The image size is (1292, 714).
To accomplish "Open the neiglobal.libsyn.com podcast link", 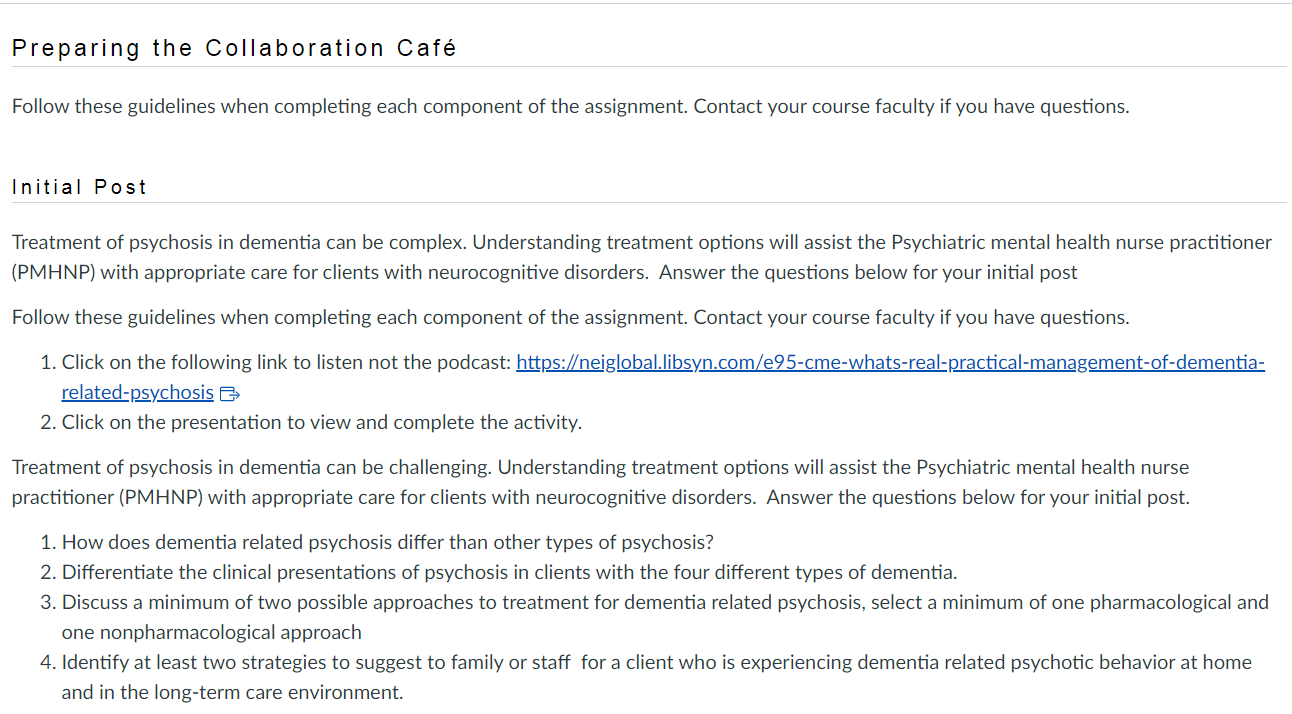I will (x=890, y=362).
